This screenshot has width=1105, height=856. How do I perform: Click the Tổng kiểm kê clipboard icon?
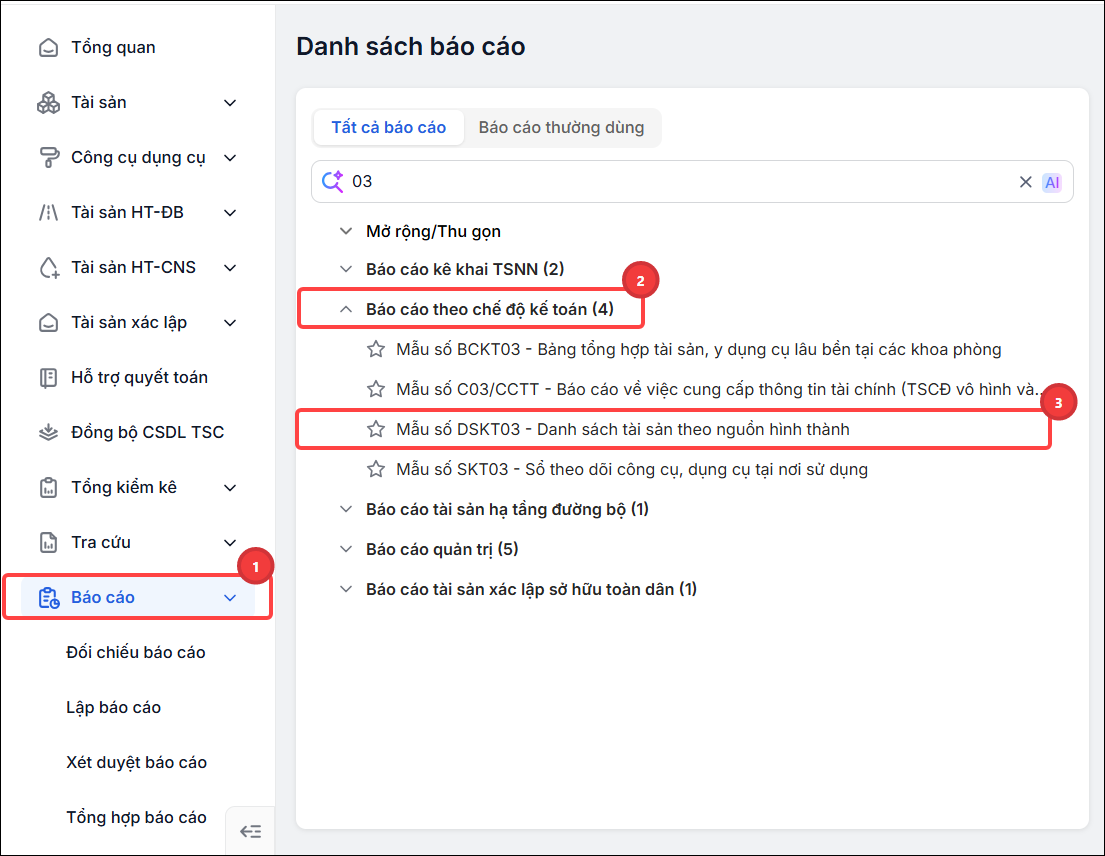[x=48, y=488]
